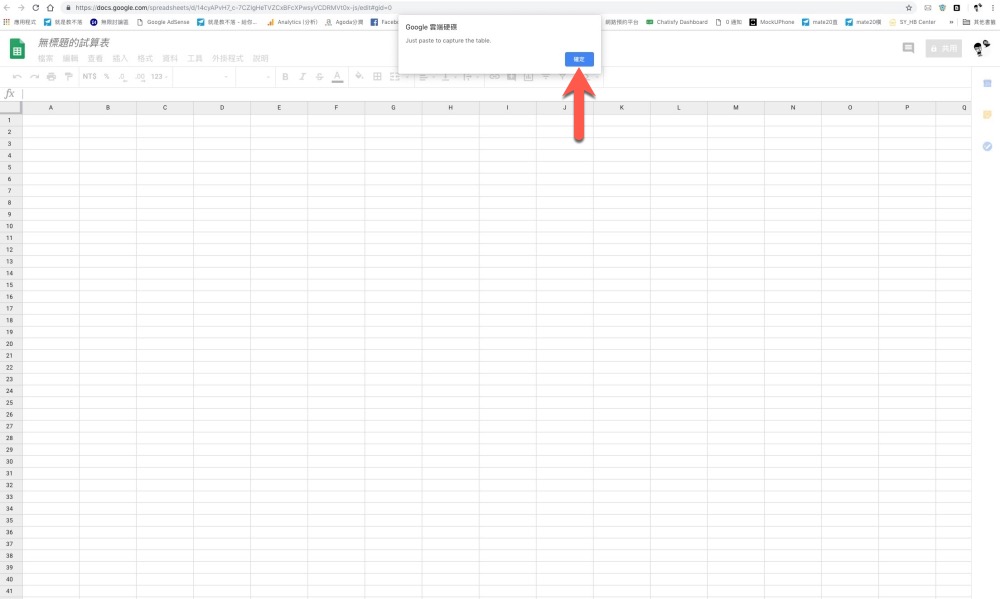
Task: Increase decimal places button
Action: (x=140, y=77)
